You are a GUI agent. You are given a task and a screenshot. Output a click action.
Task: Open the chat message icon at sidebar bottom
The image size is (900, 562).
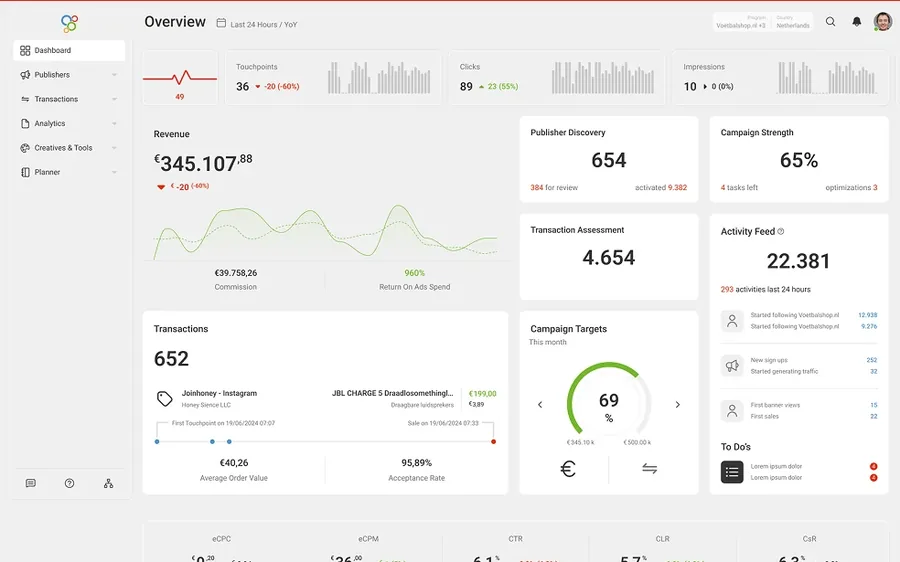pyautogui.click(x=30, y=483)
